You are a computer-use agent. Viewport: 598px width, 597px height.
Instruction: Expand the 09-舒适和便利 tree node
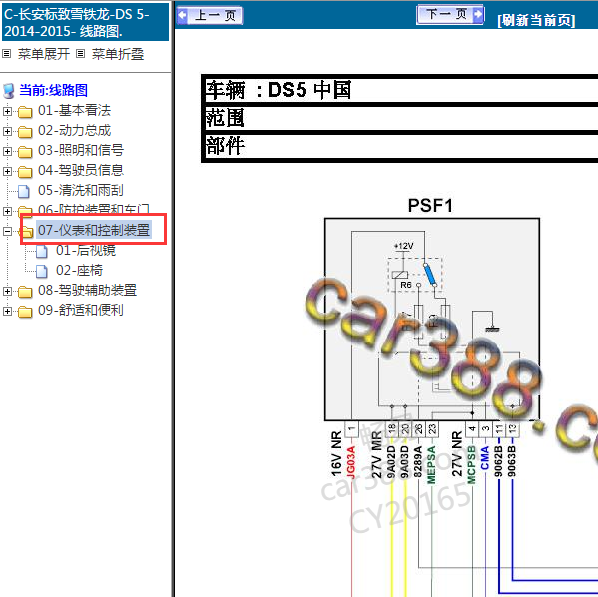click(x=7, y=311)
